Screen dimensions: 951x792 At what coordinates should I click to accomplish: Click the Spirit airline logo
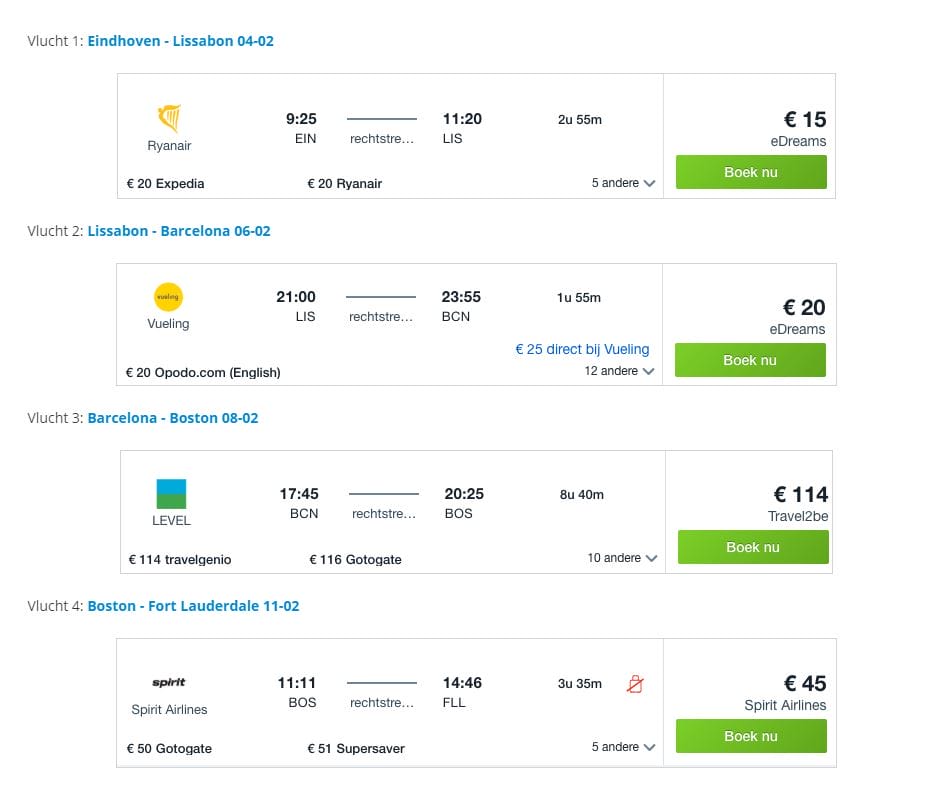click(169, 683)
